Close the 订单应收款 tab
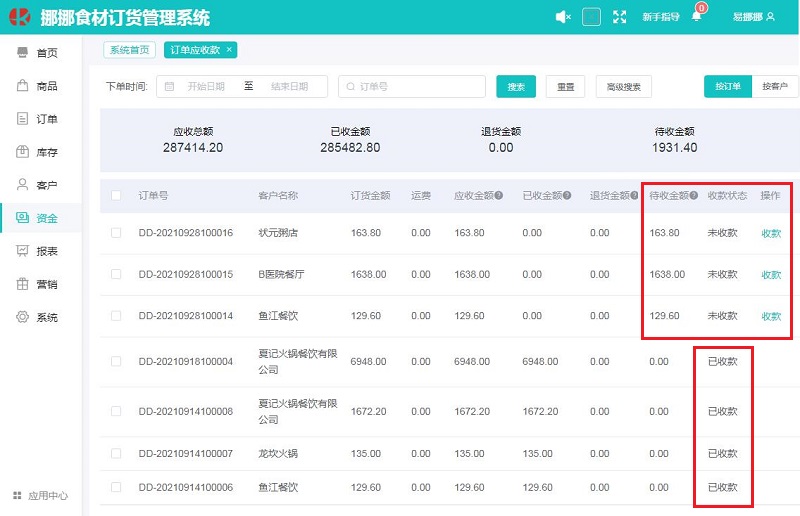The width and height of the screenshot is (800, 516). click(x=229, y=49)
